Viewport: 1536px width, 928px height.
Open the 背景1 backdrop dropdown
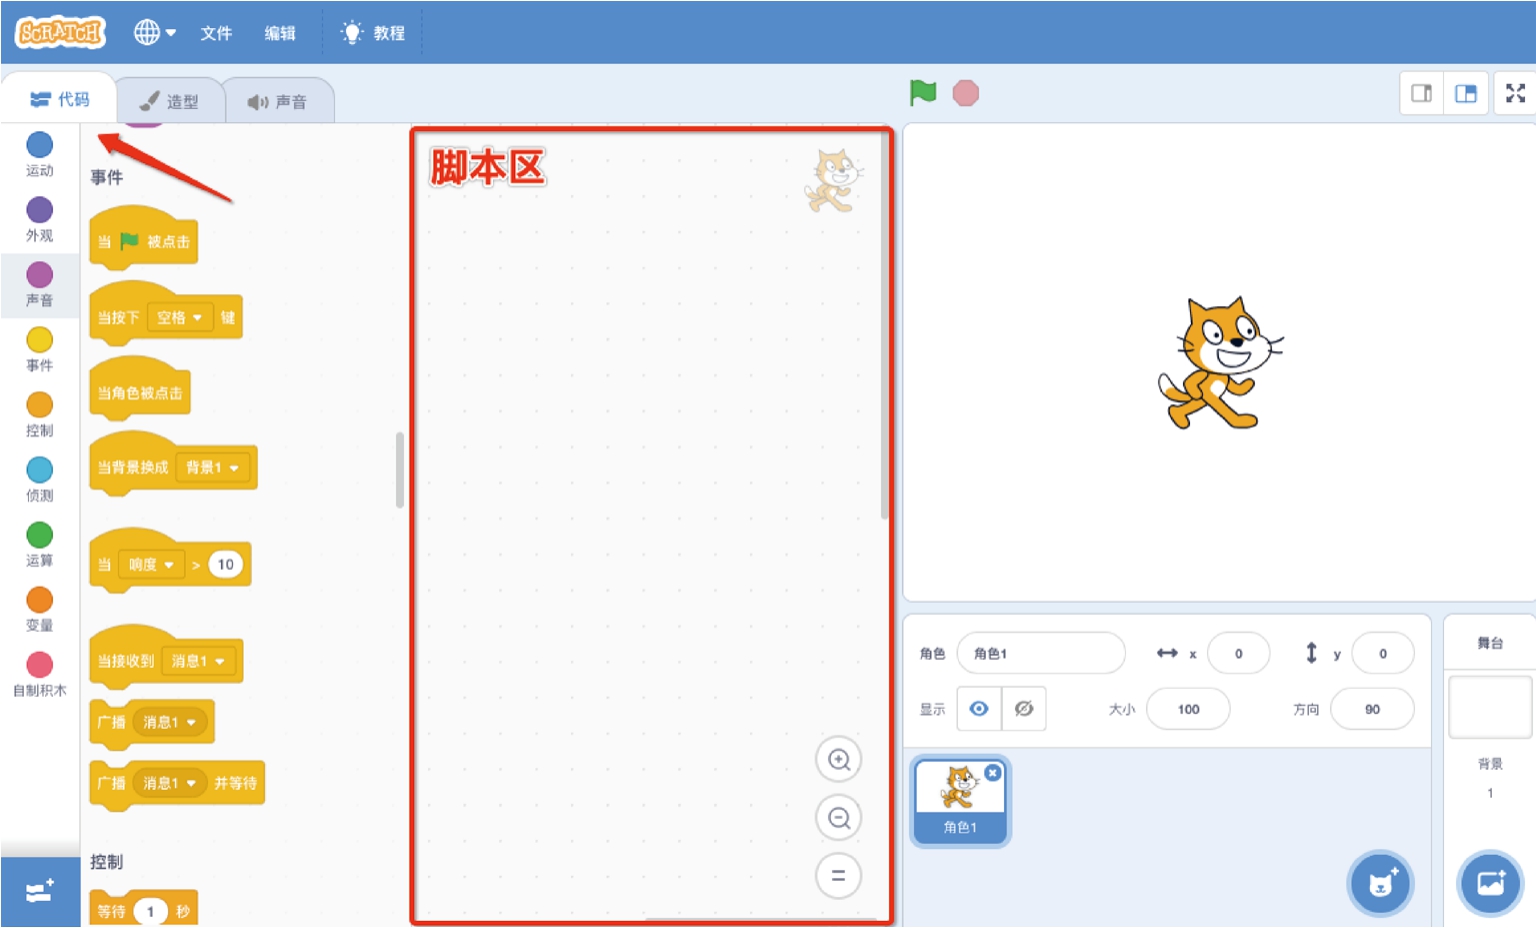(212, 467)
